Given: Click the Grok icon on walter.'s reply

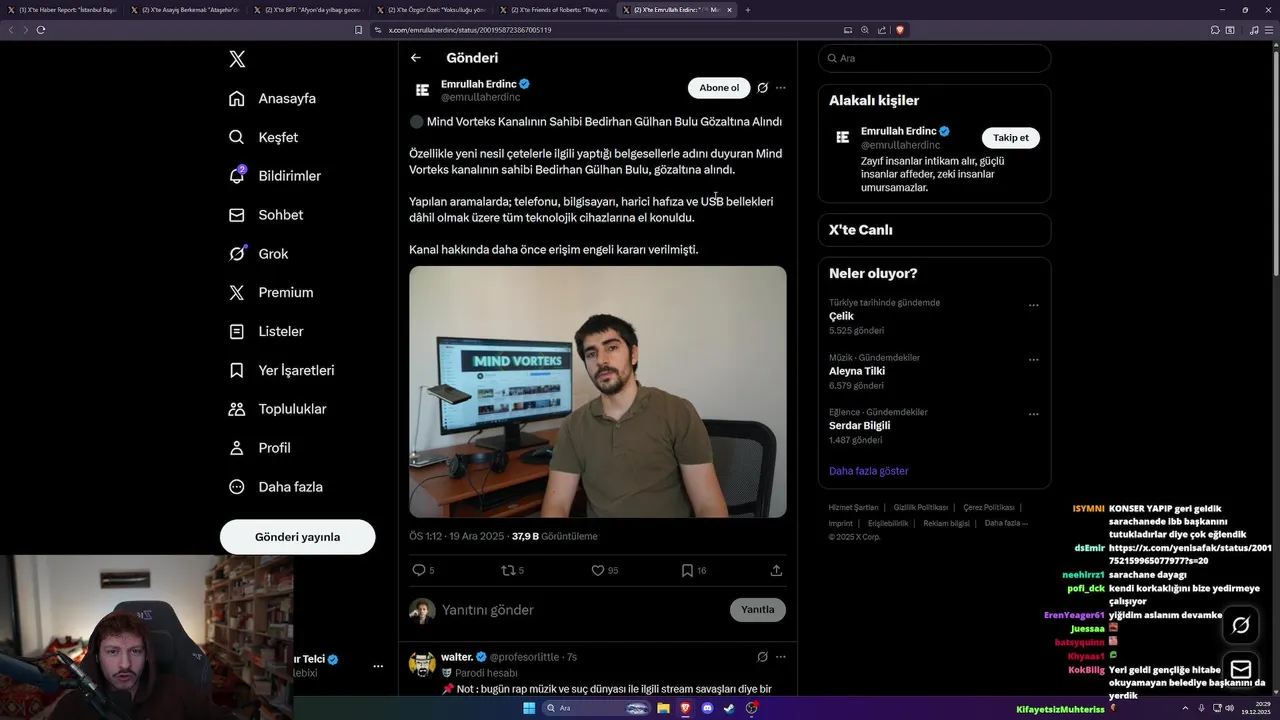Looking at the screenshot, I should point(762,657).
